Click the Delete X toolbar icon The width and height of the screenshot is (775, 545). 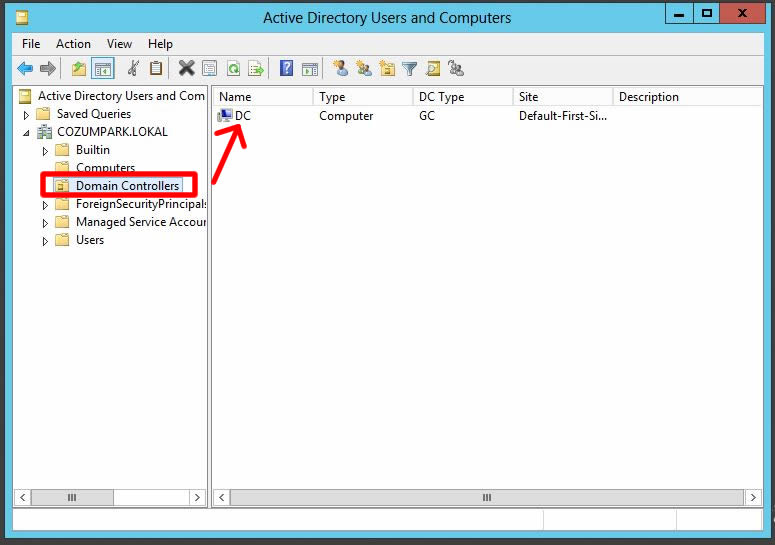click(186, 69)
